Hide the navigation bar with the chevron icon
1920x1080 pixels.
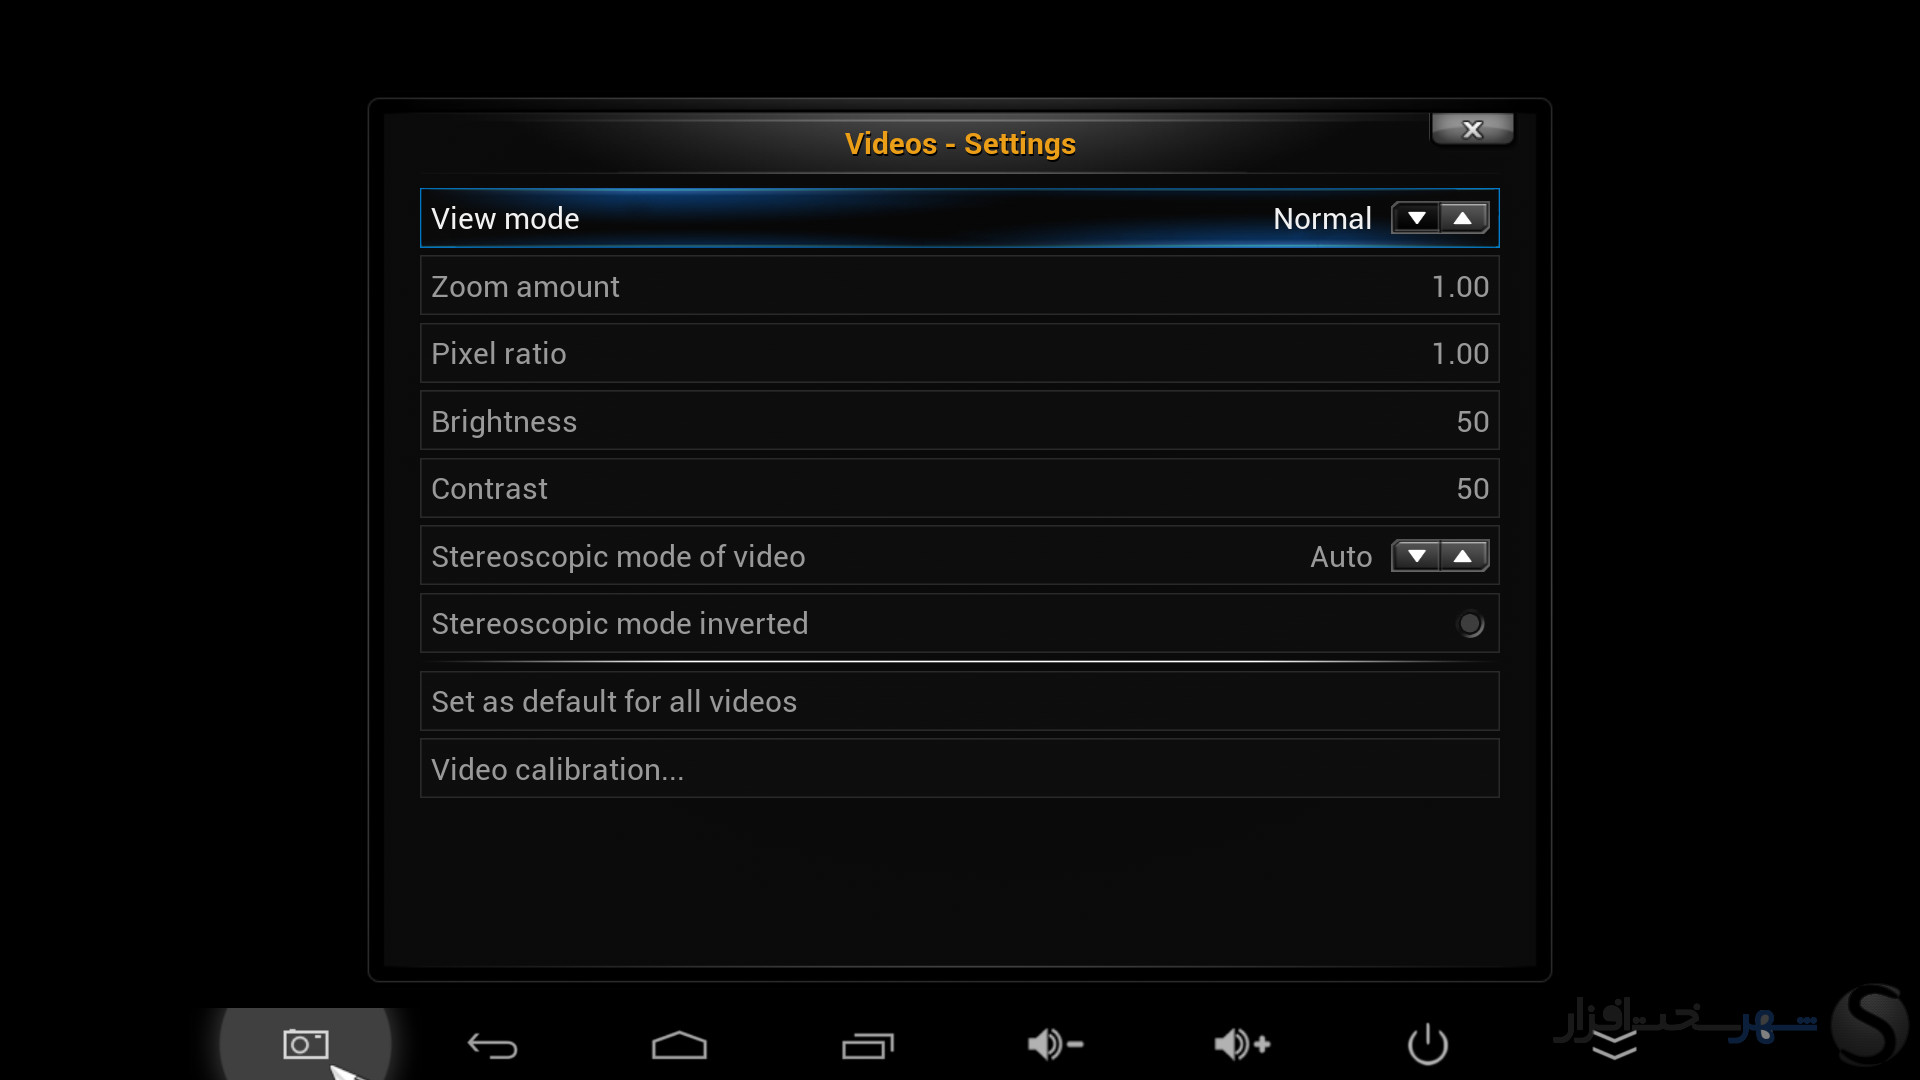tap(1614, 1046)
